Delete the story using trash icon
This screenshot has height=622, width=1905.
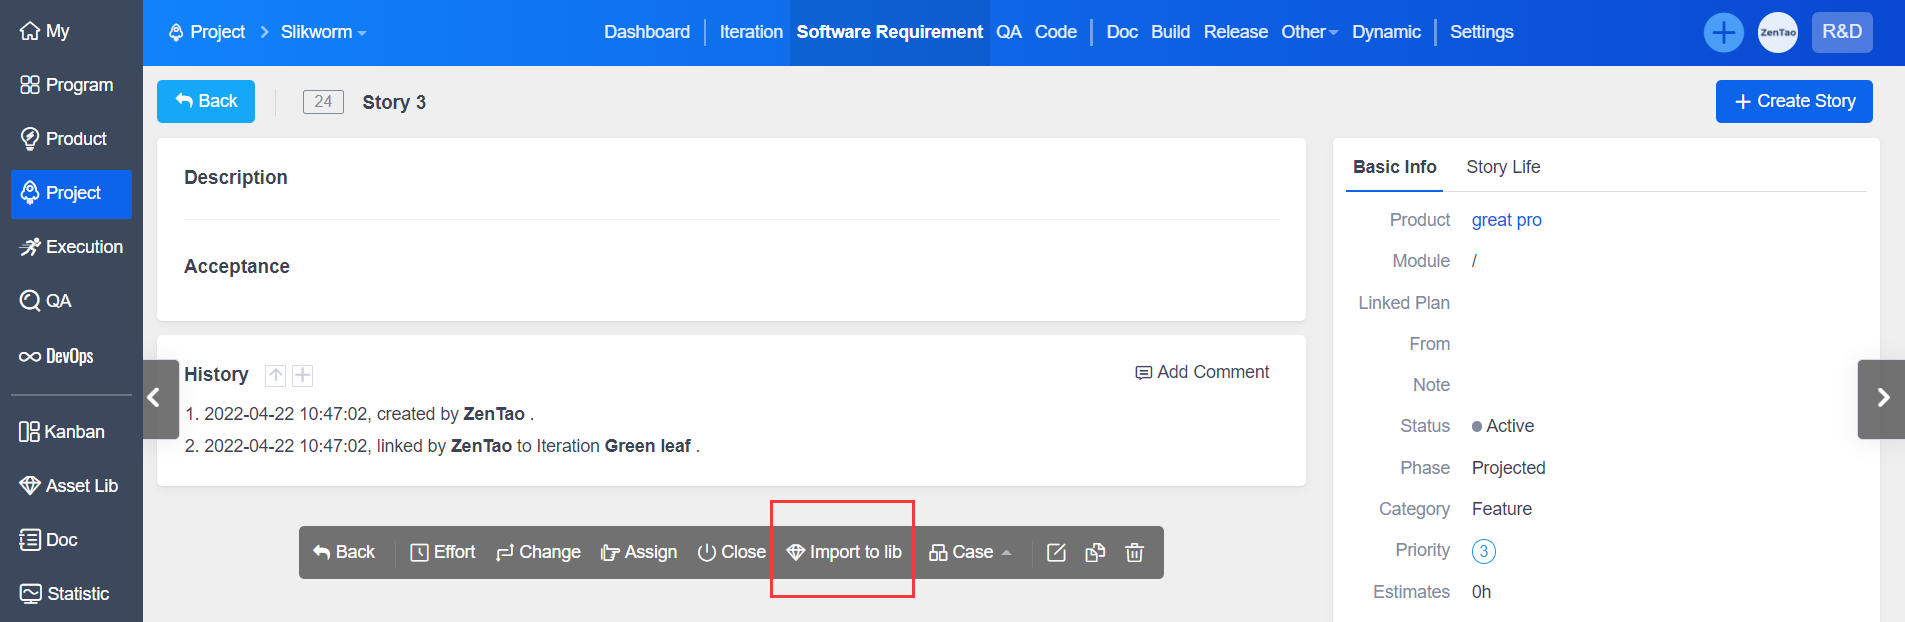click(1134, 553)
